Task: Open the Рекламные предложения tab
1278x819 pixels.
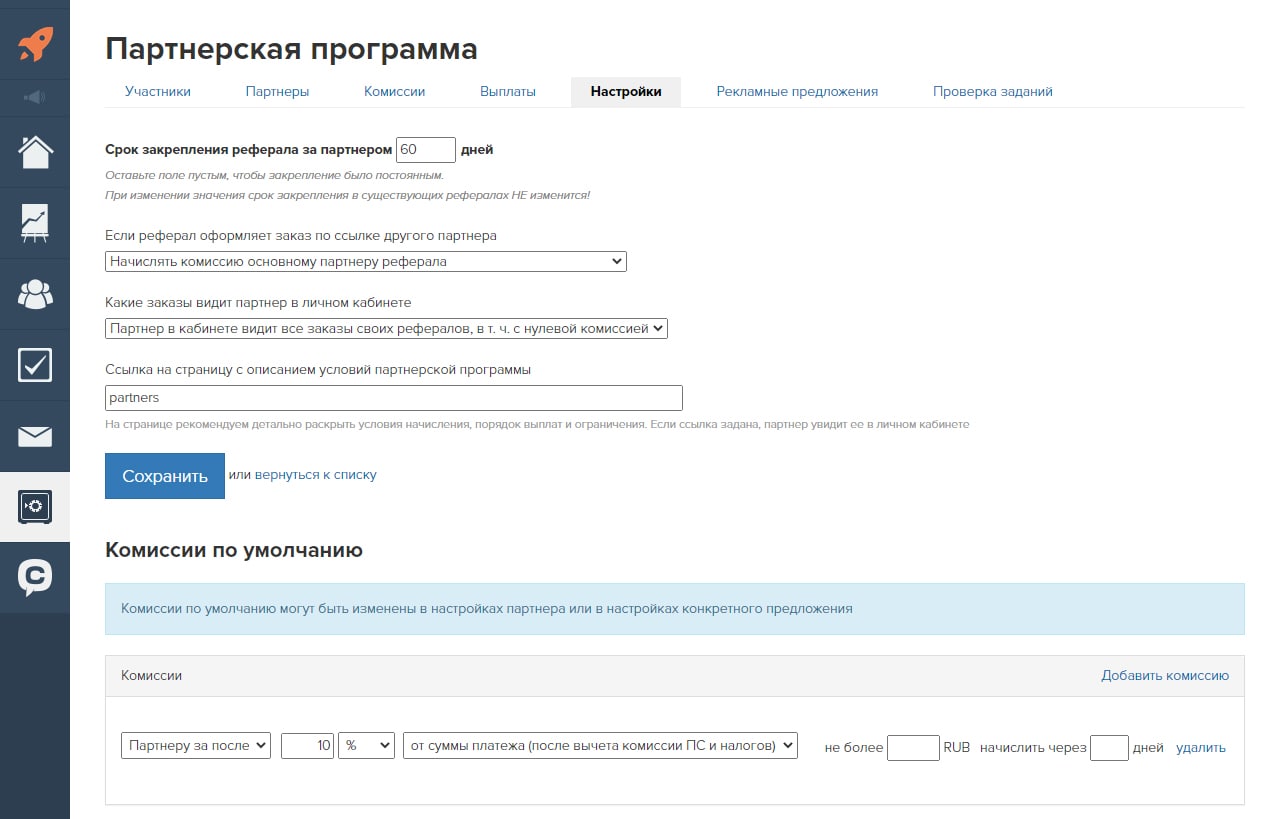Action: coord(797,91)
